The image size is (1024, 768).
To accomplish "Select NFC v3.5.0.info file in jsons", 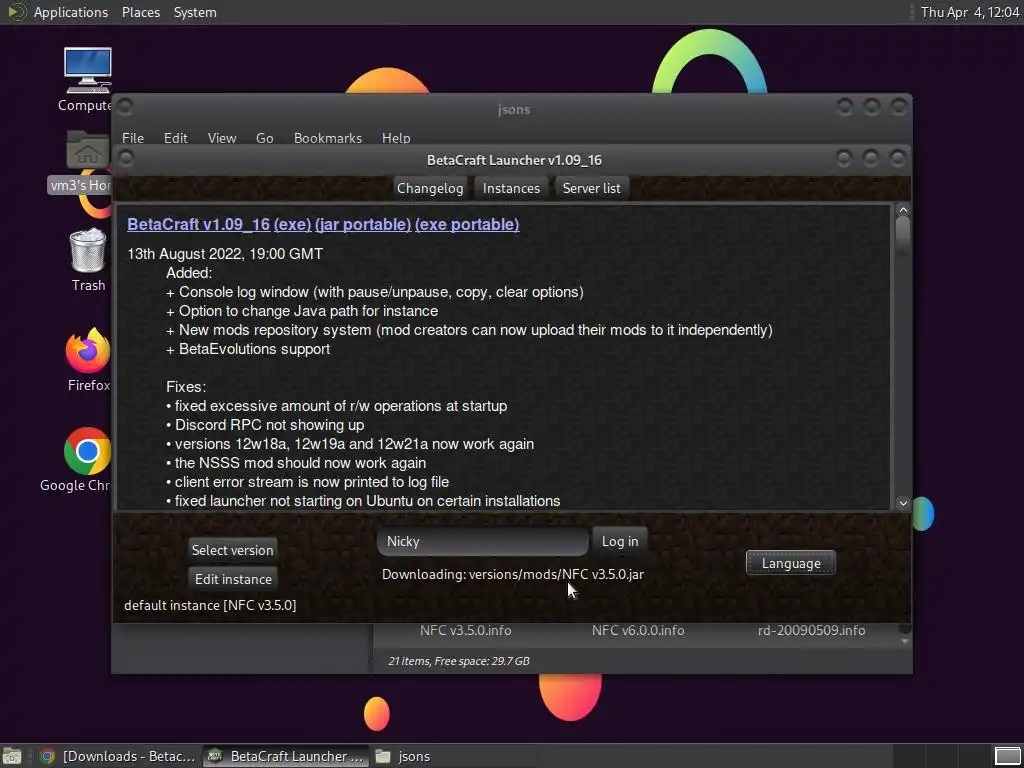I will click(x=465, y=630).
